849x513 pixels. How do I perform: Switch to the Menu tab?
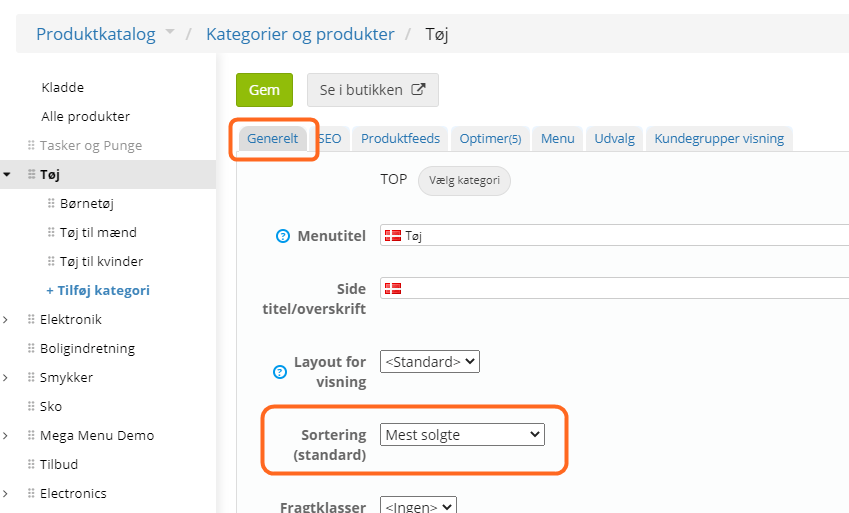pos(558,139)
